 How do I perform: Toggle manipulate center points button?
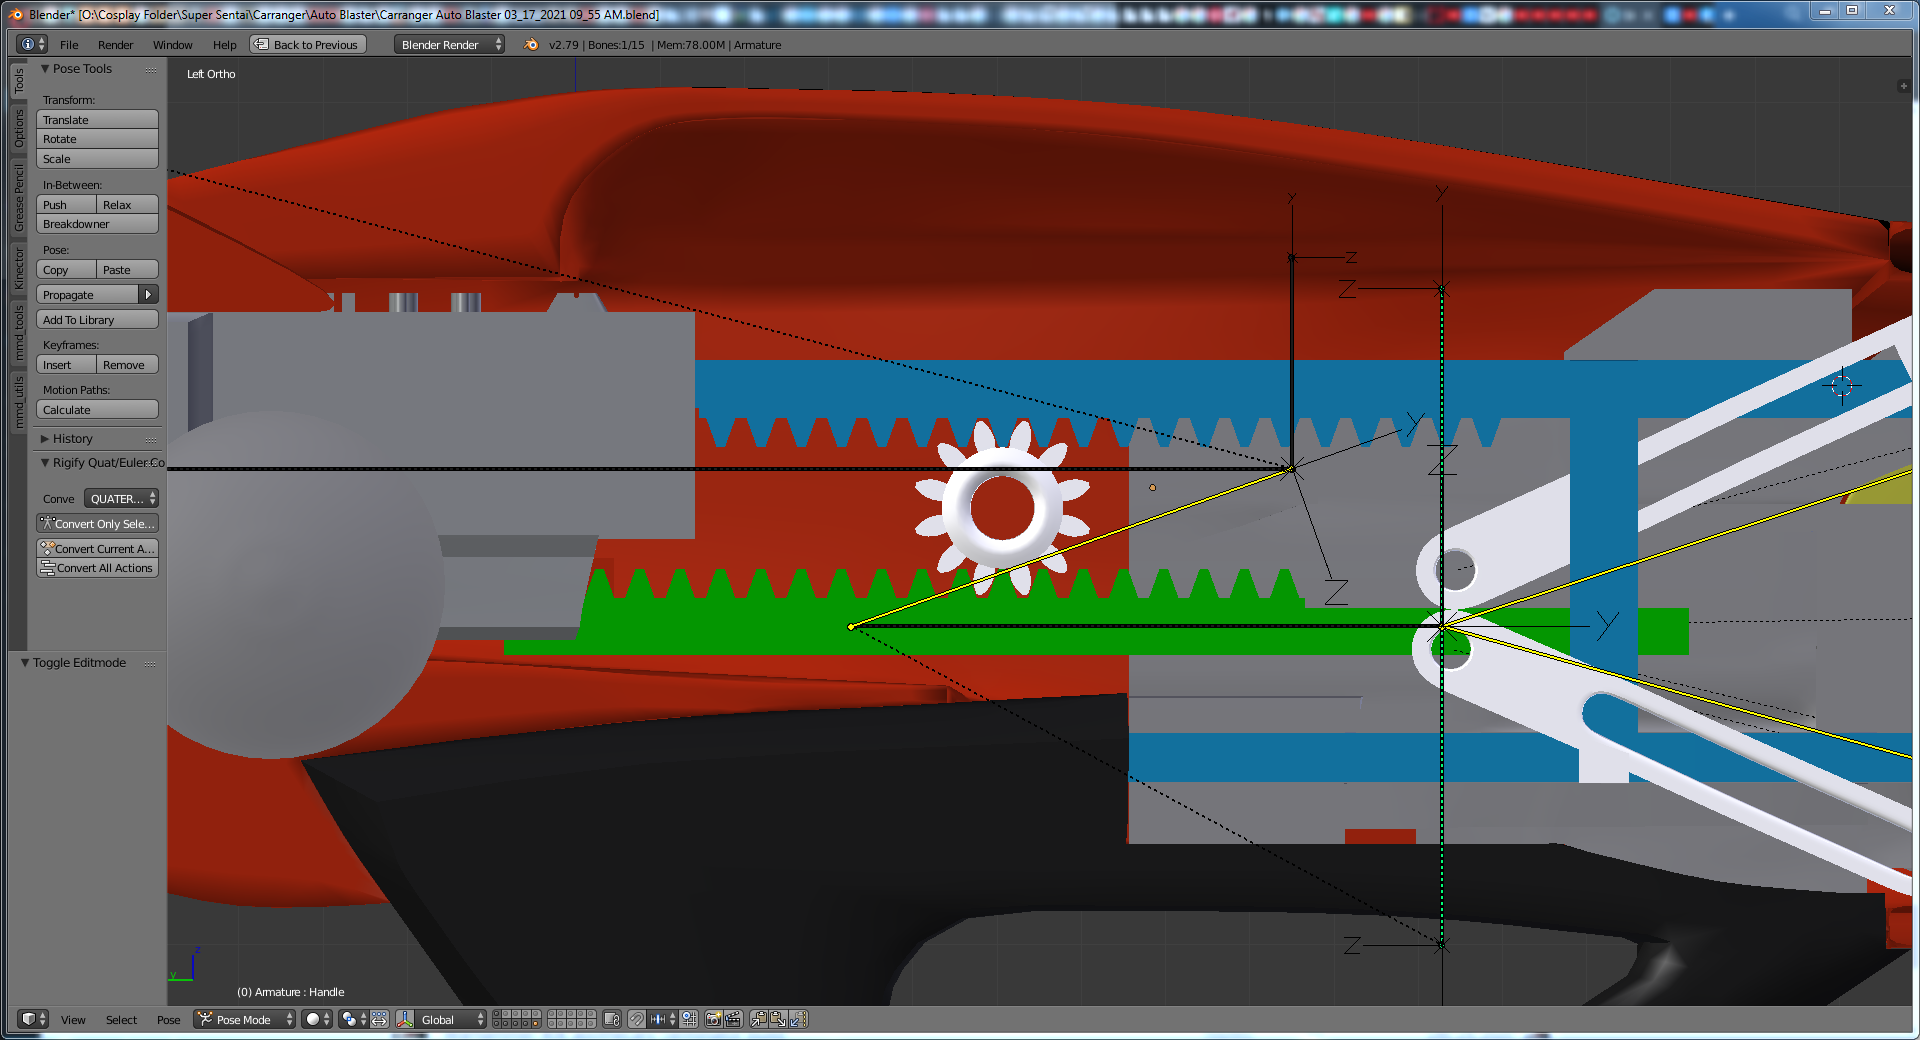[x=380, y=1019]
